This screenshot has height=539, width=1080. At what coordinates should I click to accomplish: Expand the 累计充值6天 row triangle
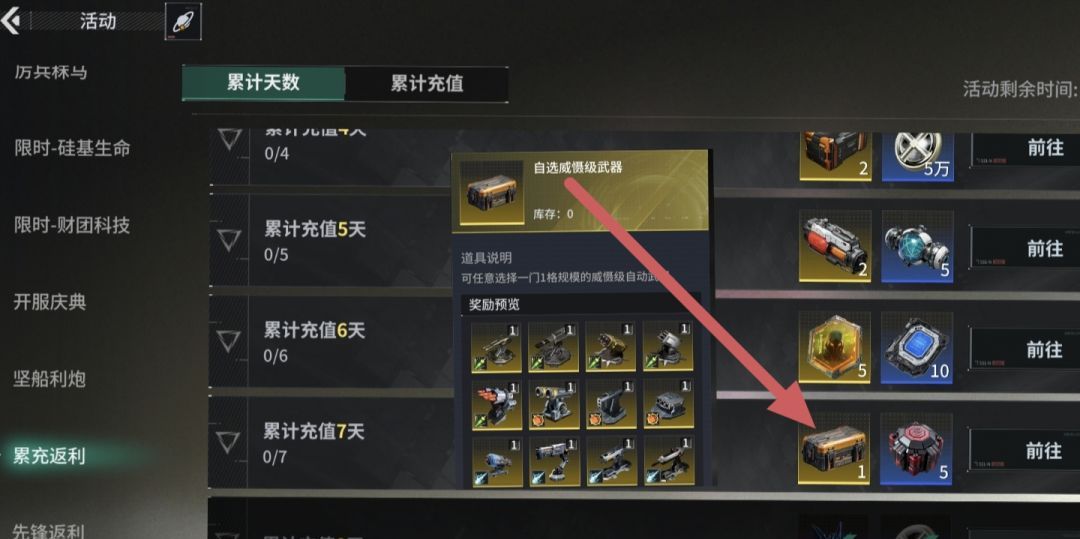pos(229,341)
